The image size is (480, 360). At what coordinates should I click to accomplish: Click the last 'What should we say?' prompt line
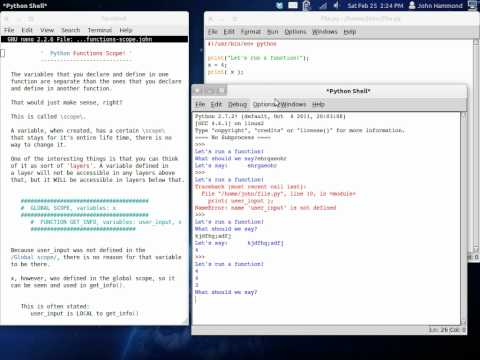coord(226,292)
